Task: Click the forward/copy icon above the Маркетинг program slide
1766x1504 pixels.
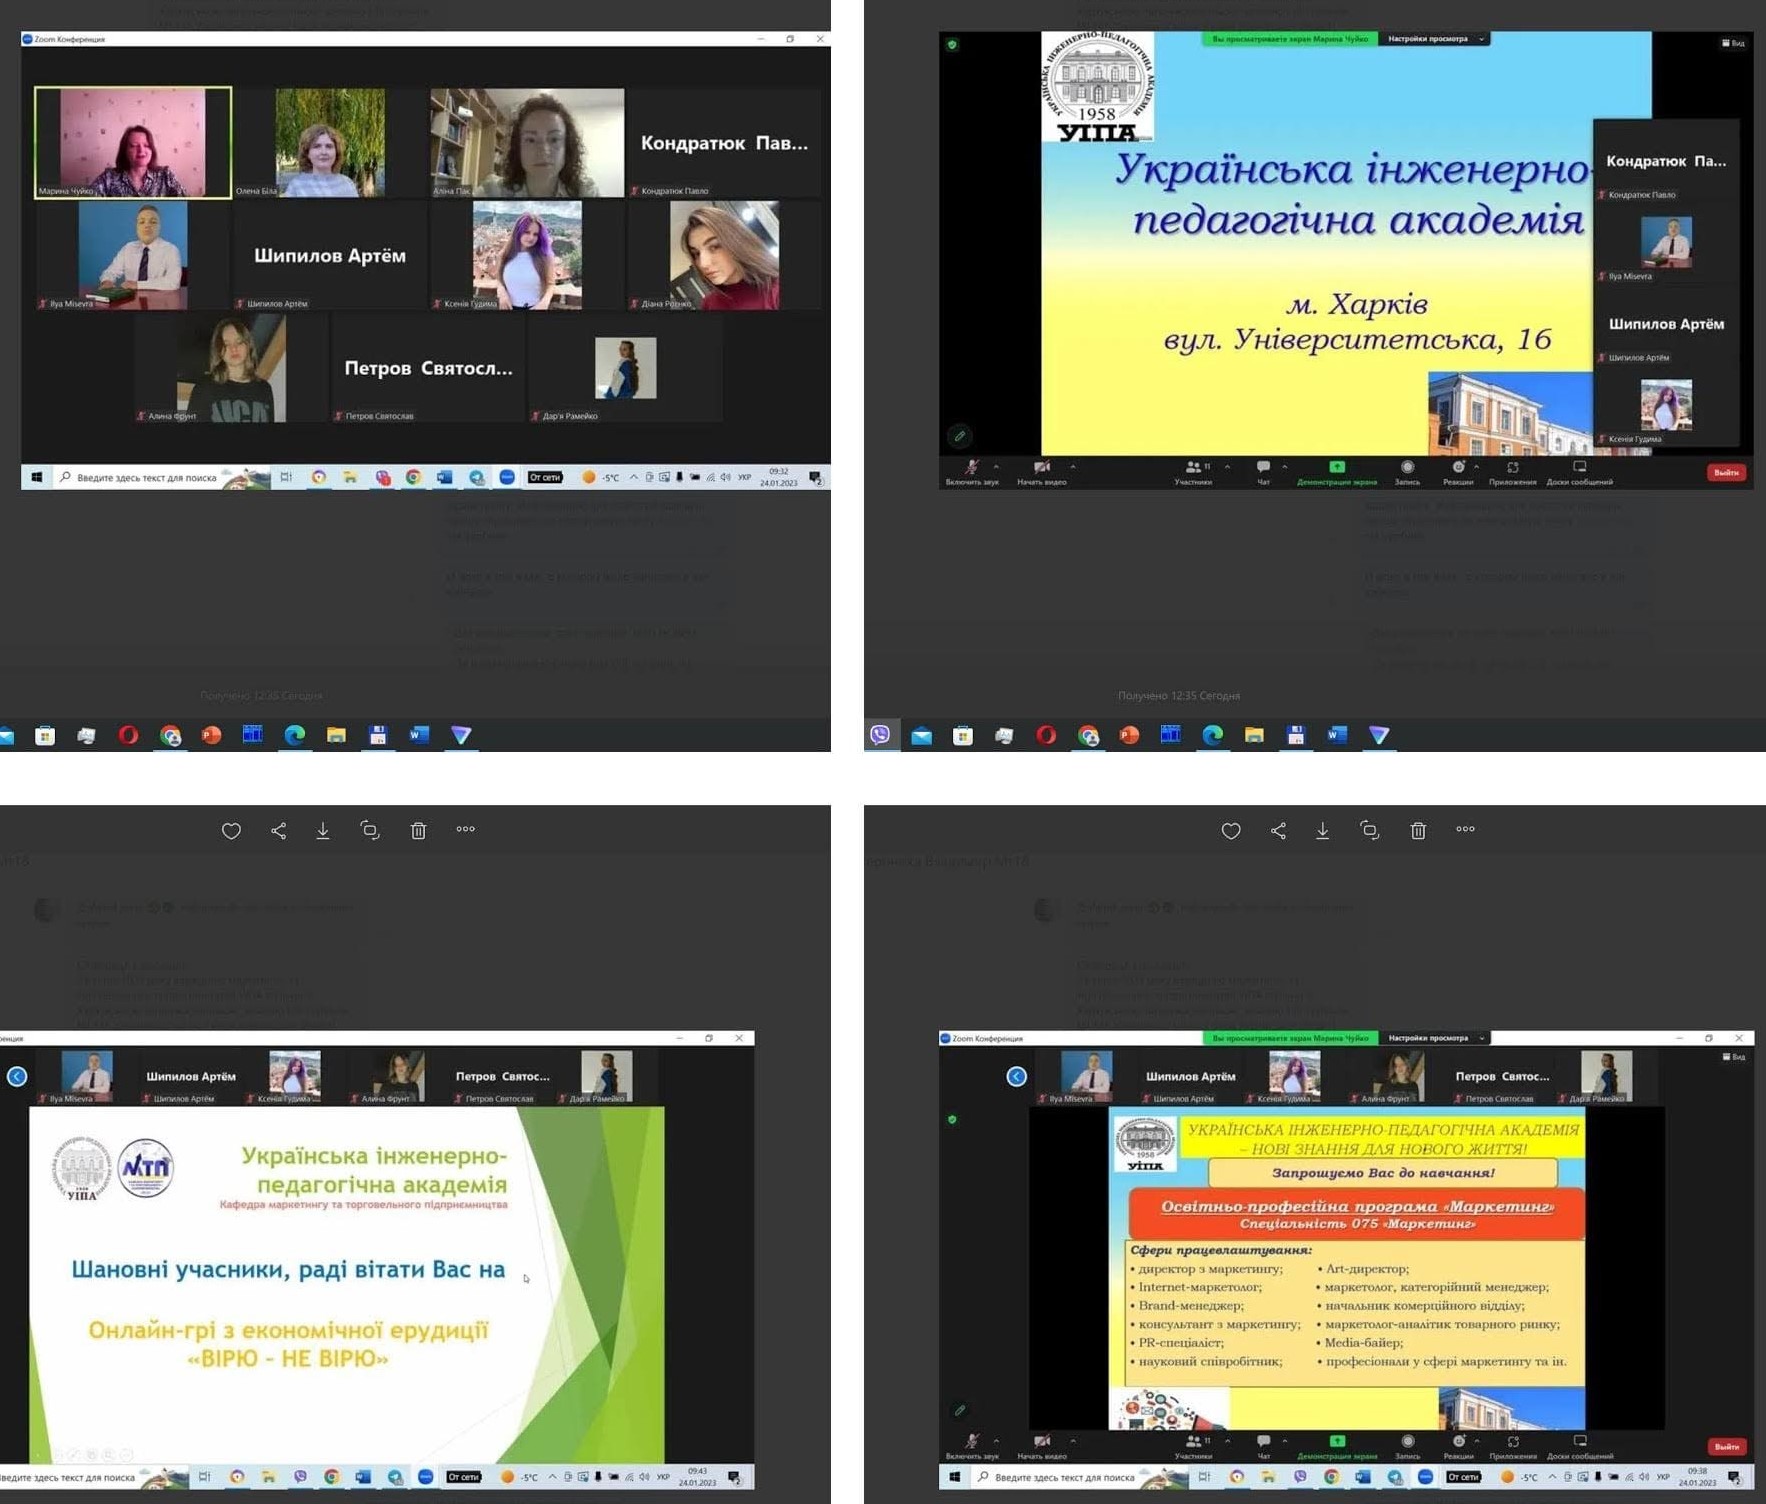Action: 1370,830
